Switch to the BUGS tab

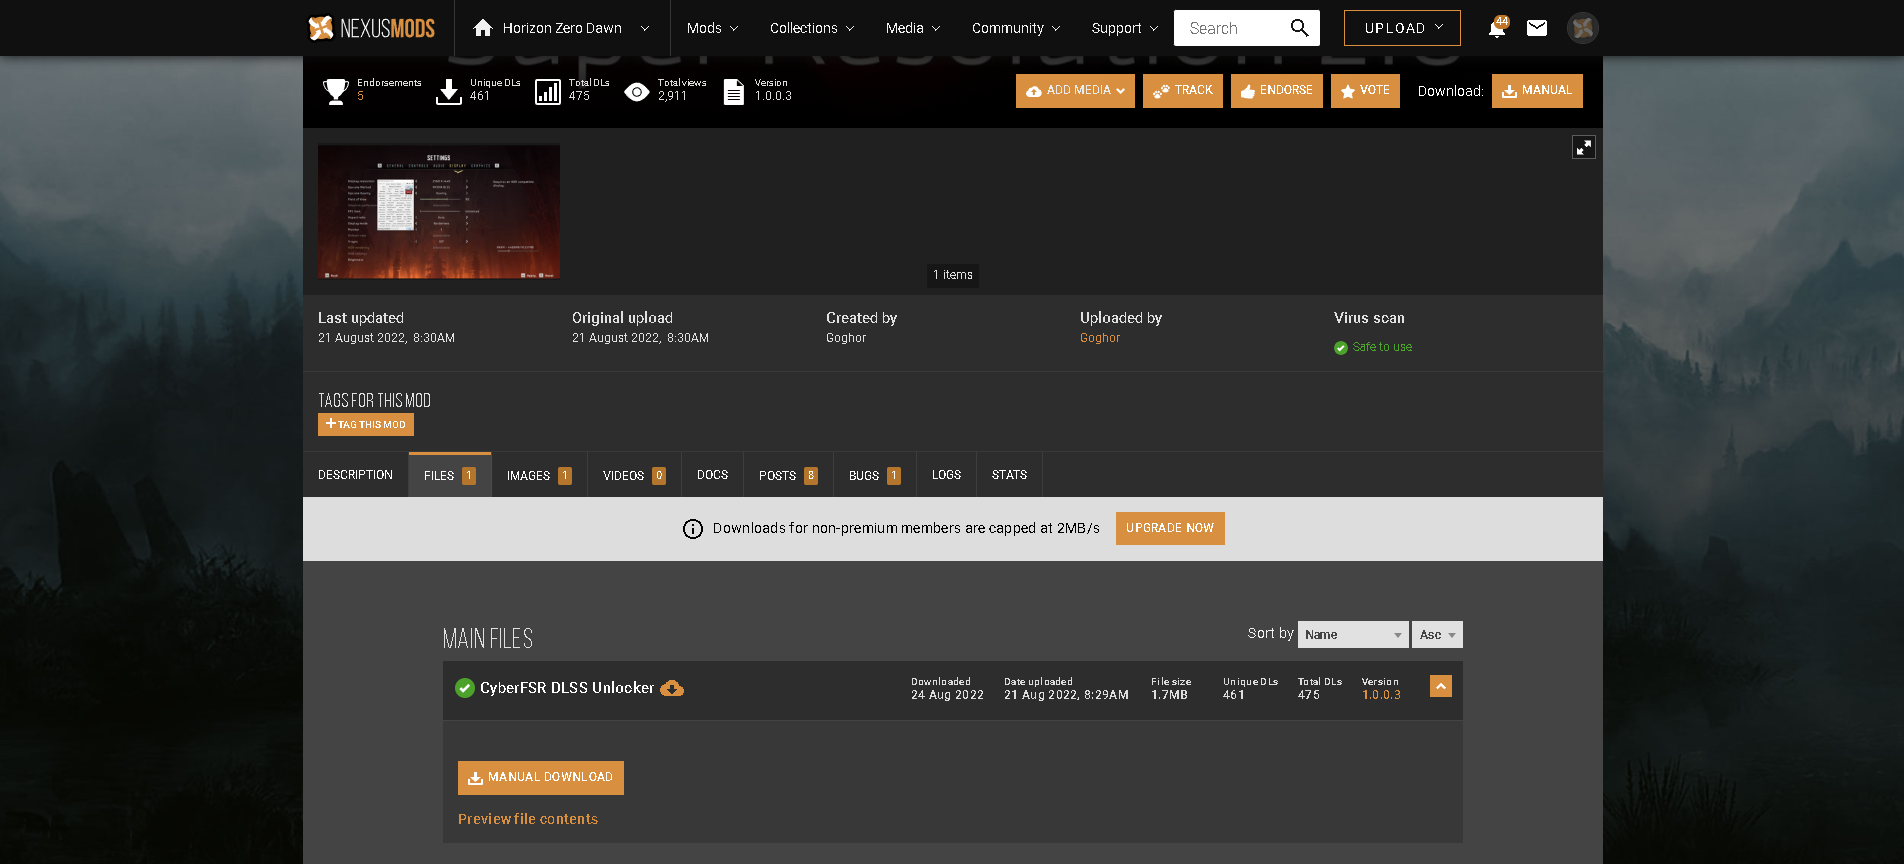tap(875, 475)
